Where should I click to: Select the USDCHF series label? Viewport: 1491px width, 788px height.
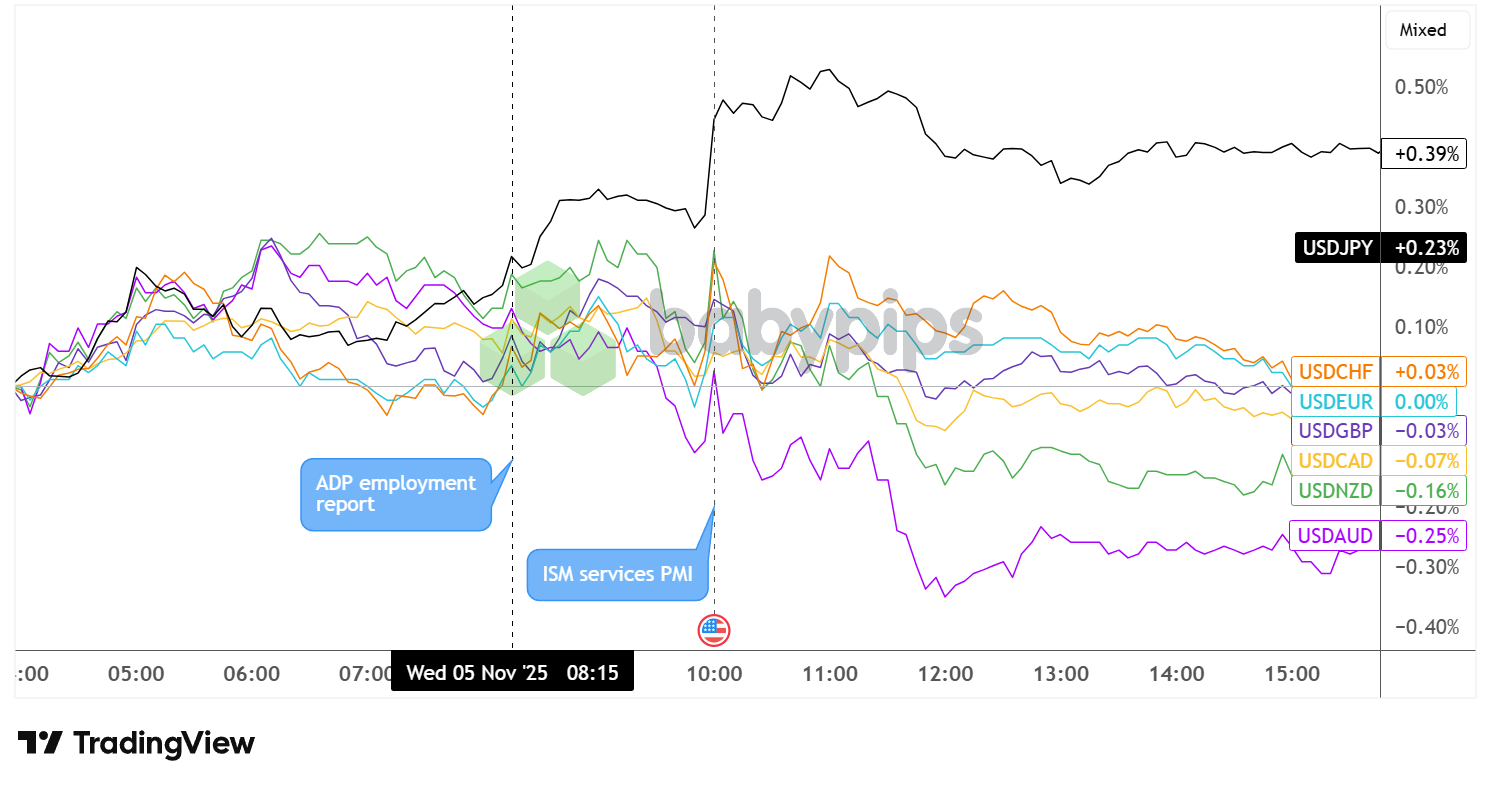(1336, 372)
